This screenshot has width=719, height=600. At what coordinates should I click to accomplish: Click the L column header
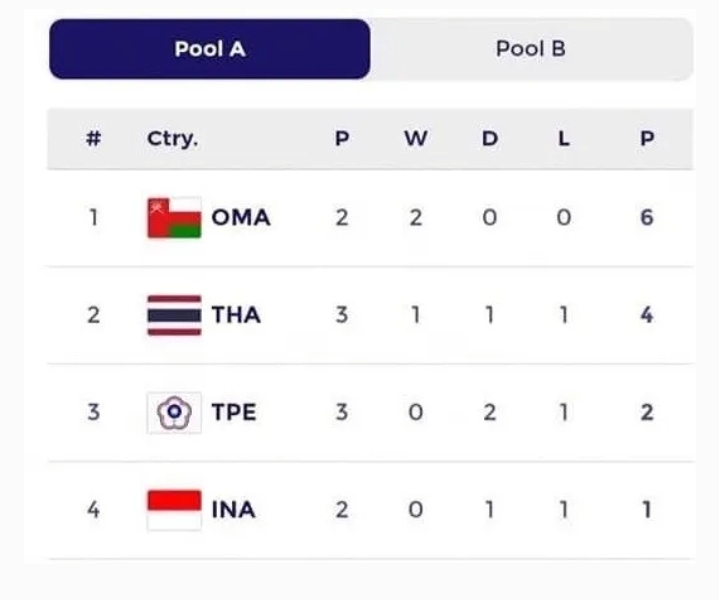tap(564, 139)
